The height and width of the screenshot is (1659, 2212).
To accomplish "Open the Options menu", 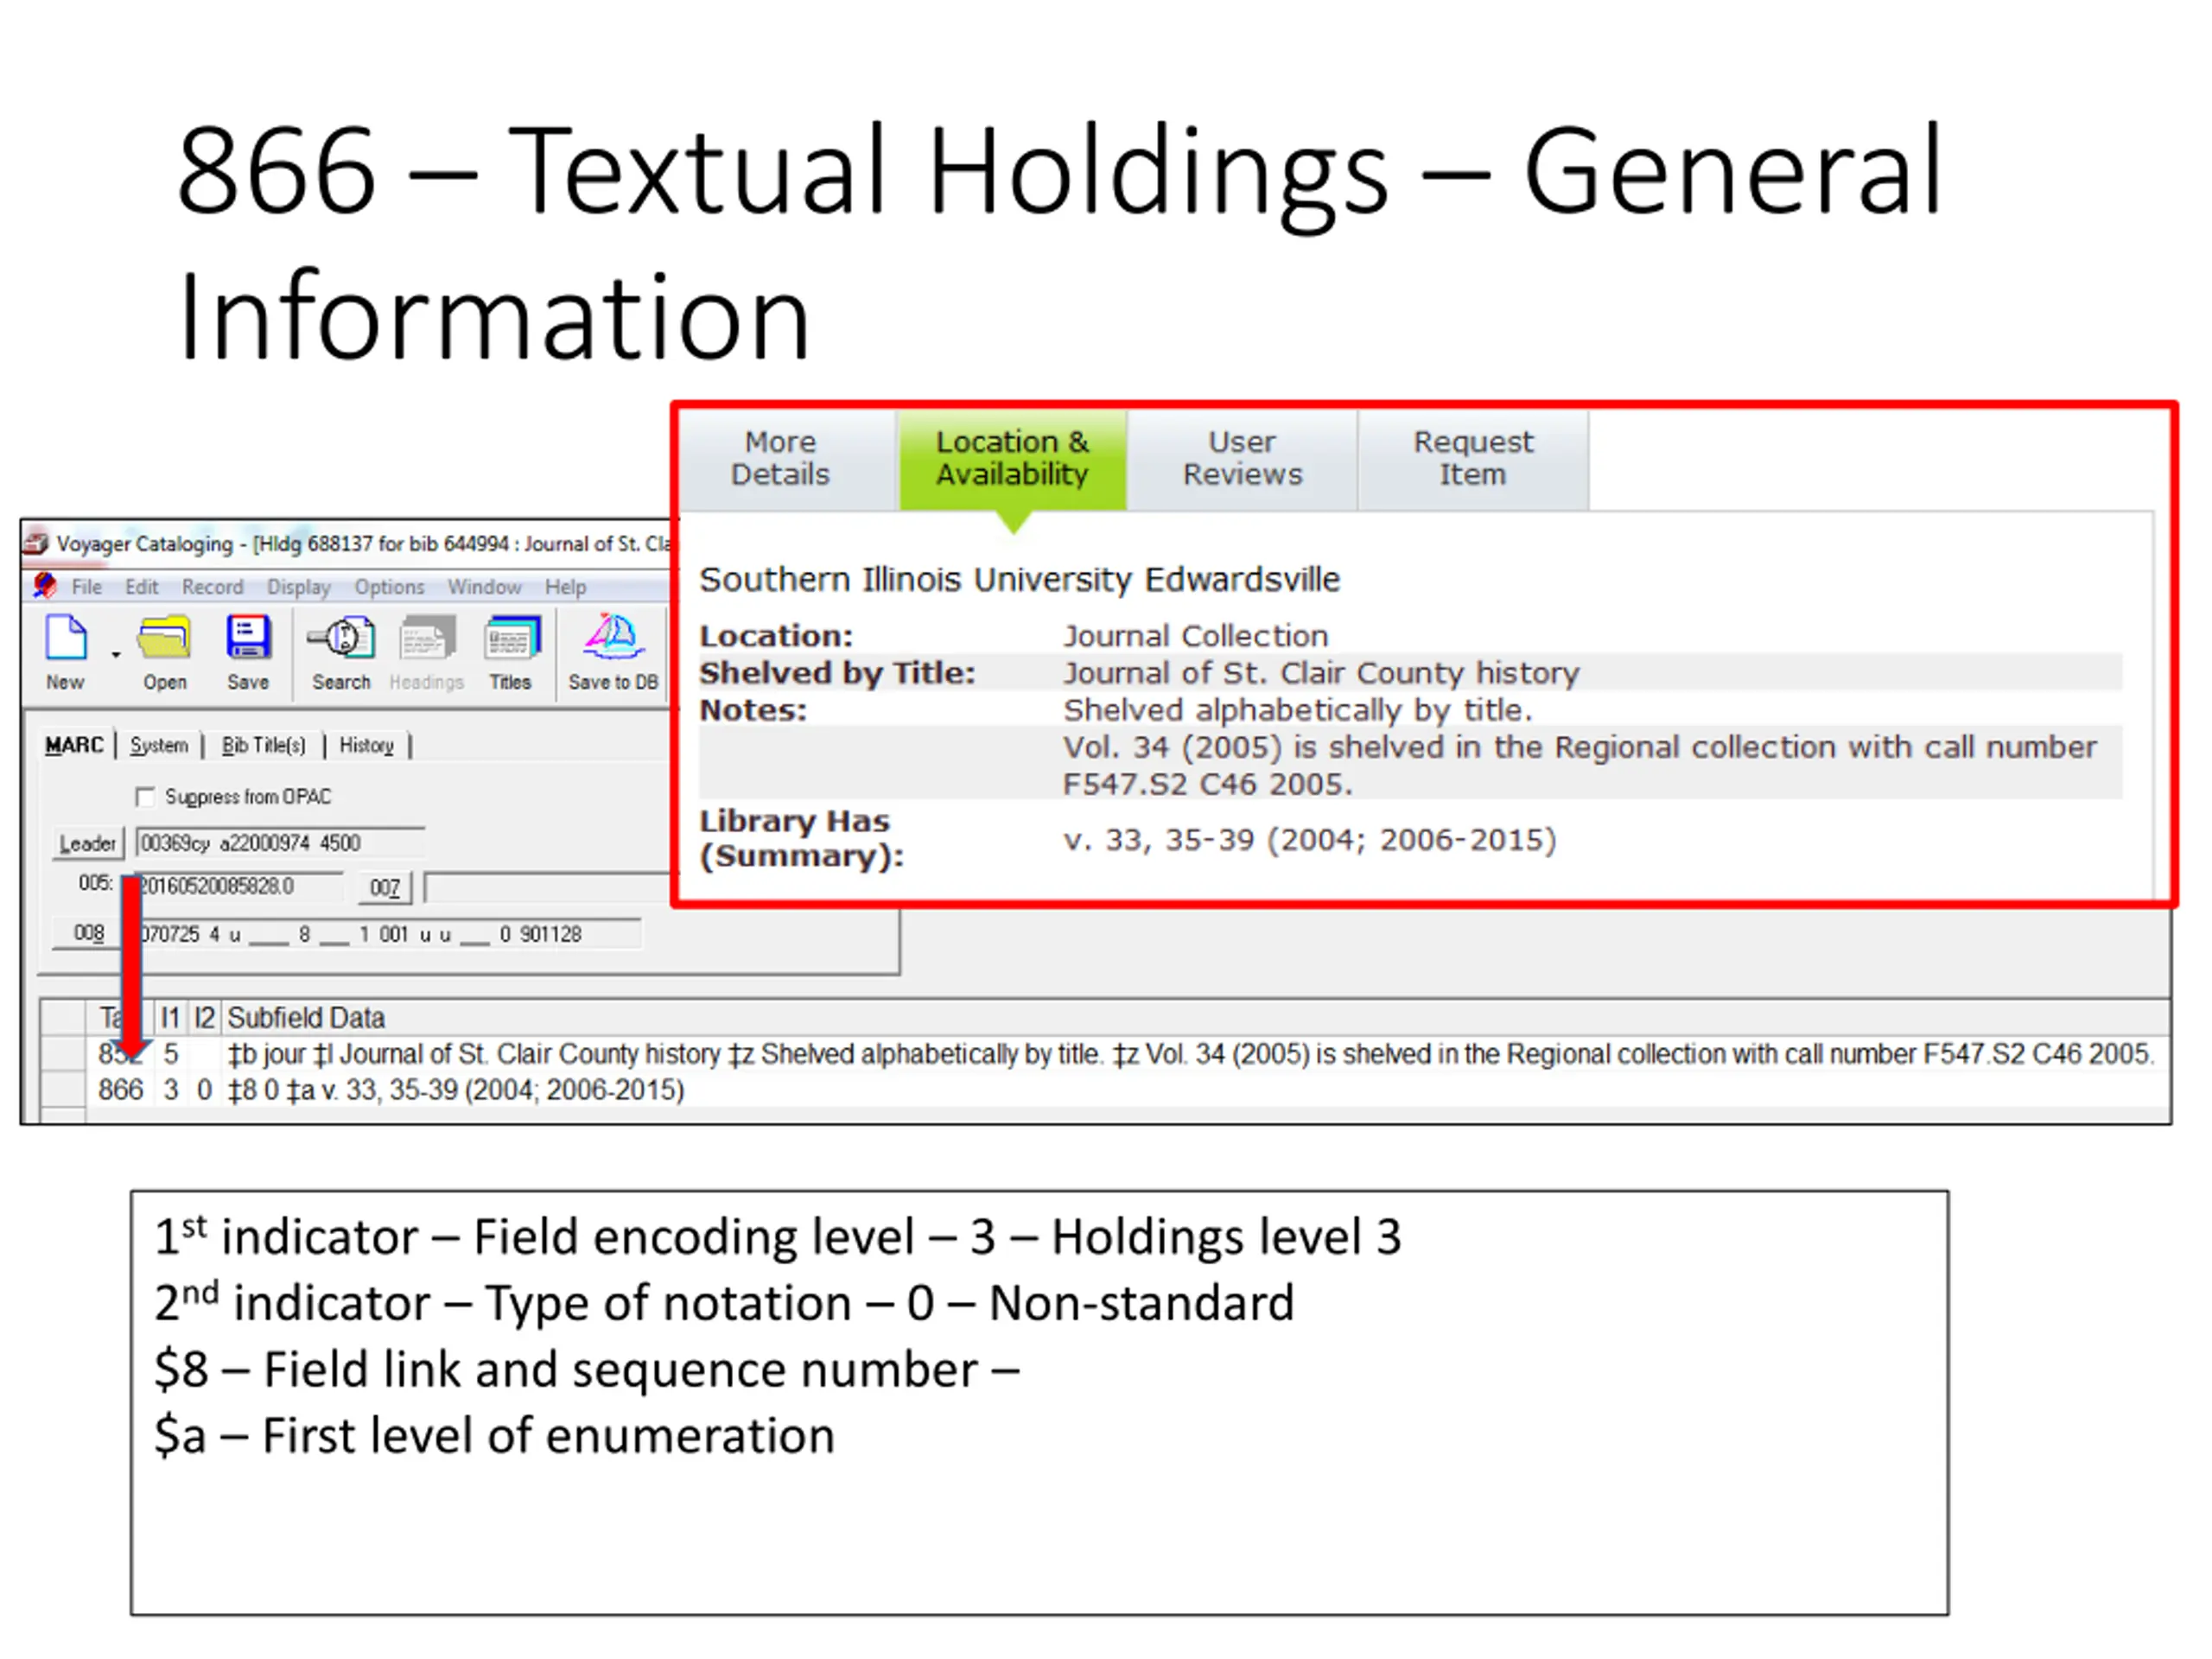I will point(389,587).
